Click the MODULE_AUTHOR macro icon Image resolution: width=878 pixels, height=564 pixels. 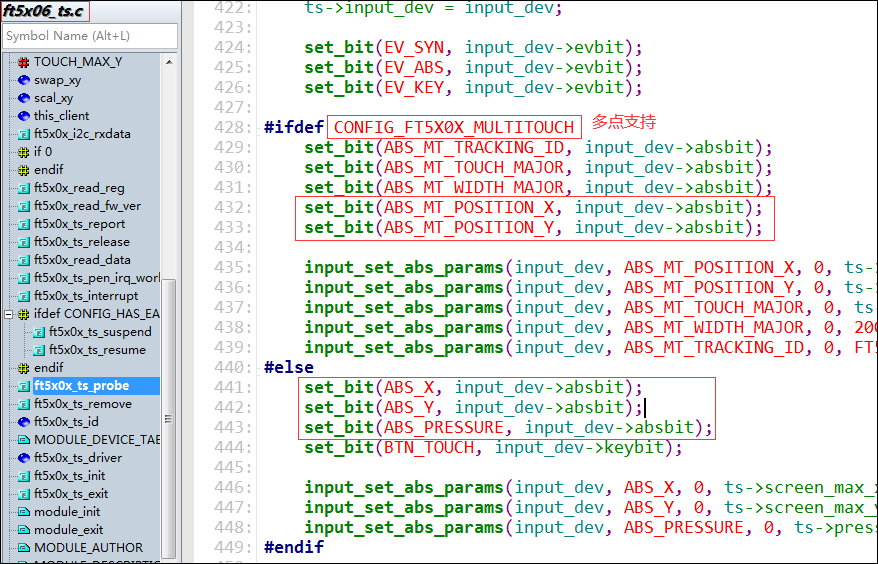[24, 548]
